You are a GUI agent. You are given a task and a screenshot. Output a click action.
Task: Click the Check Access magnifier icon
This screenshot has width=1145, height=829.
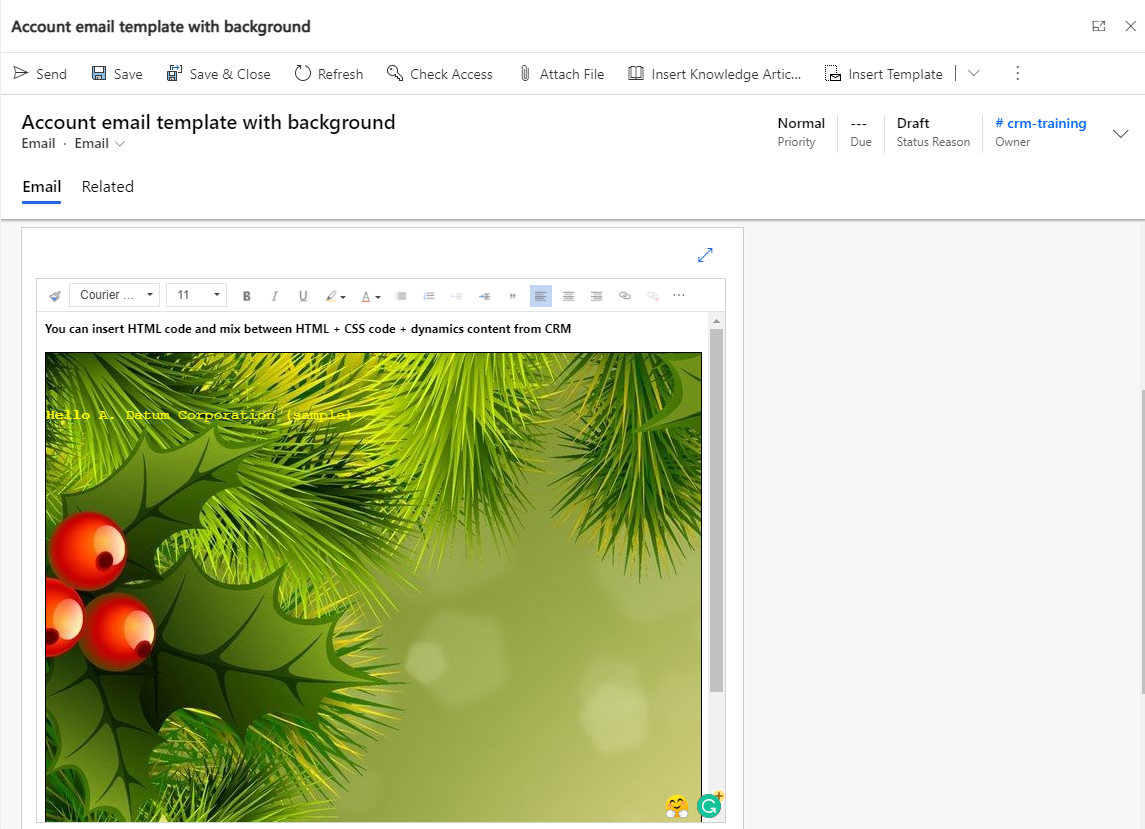pos(396,72)
